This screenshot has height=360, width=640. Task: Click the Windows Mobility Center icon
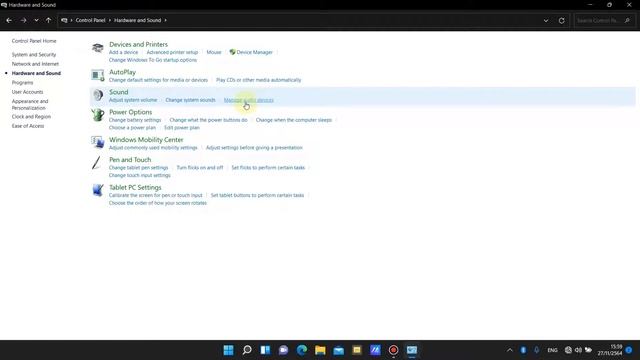tap(98, 143)
